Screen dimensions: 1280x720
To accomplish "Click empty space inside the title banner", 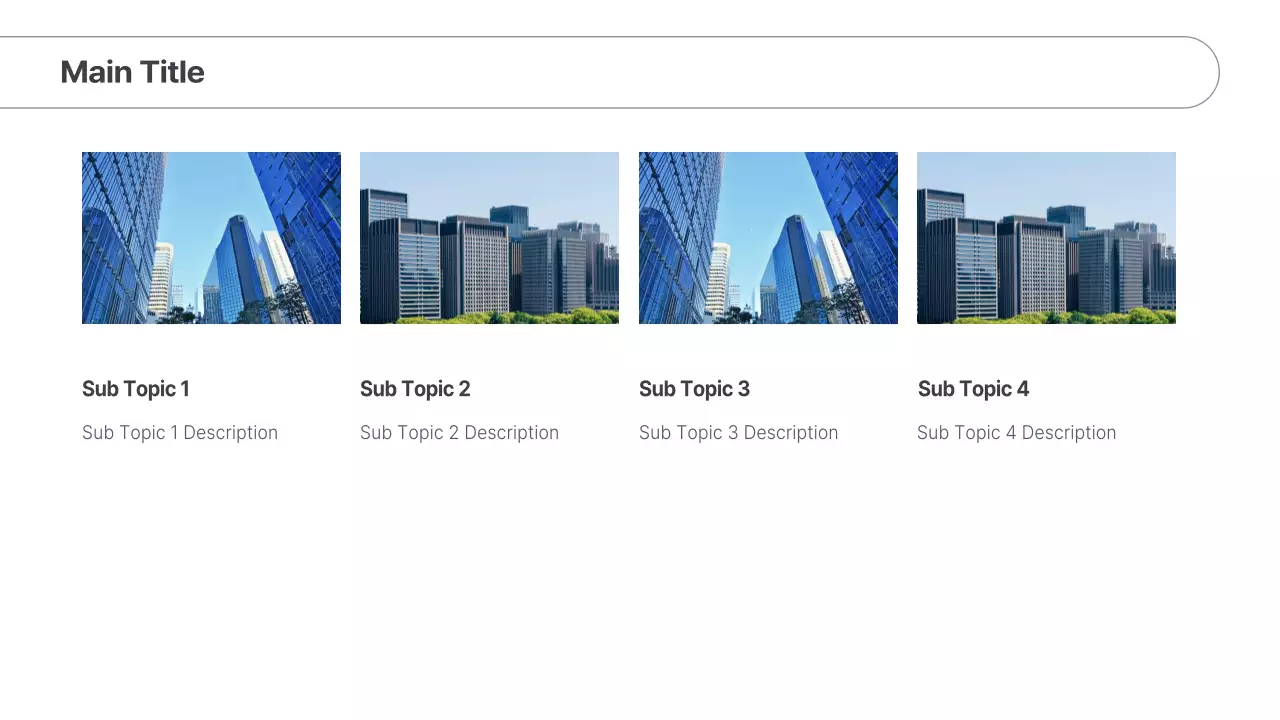I will [700, 72].
